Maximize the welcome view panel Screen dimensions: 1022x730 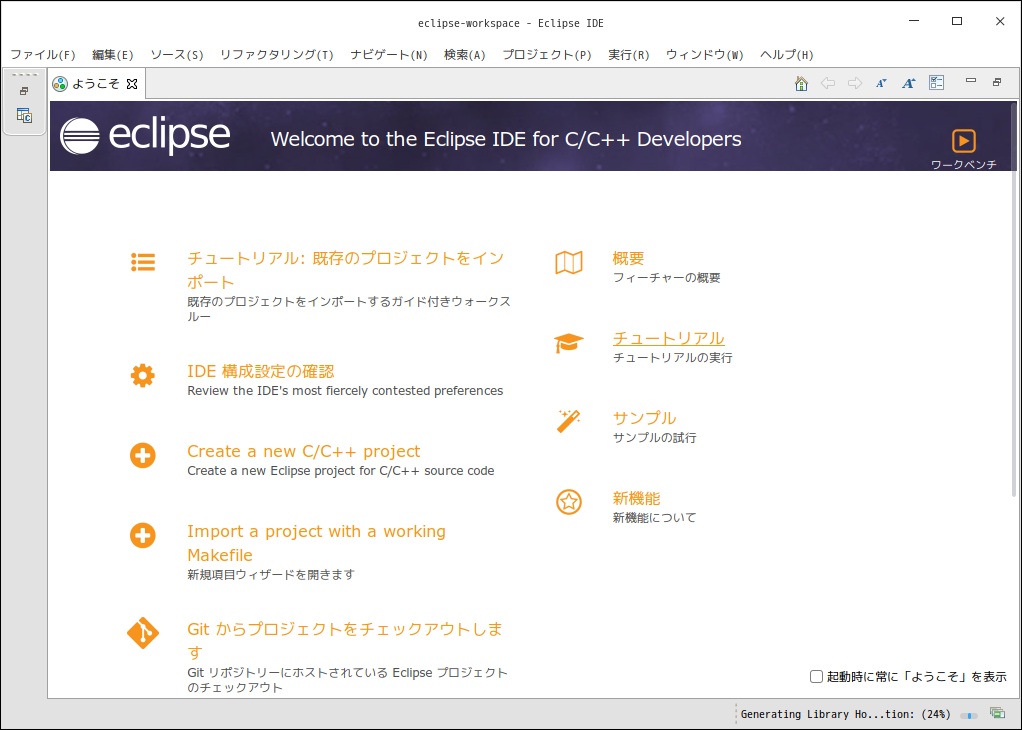tap(997, 82)
